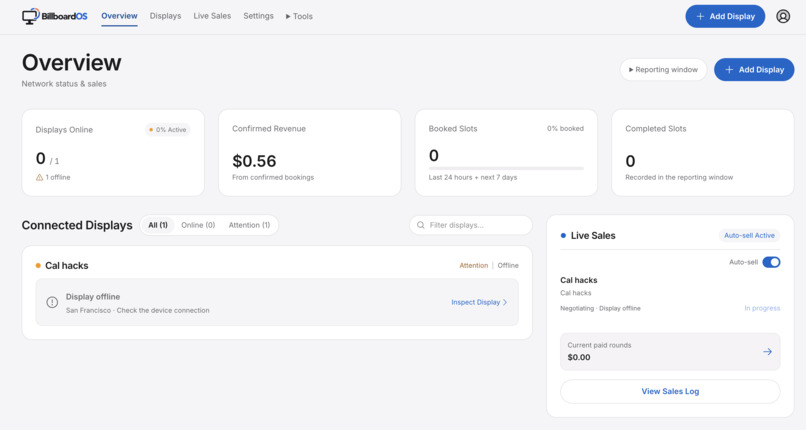Click the Attention label on Cal hacks display
This screenshot has height=430, width=806.
473,266
